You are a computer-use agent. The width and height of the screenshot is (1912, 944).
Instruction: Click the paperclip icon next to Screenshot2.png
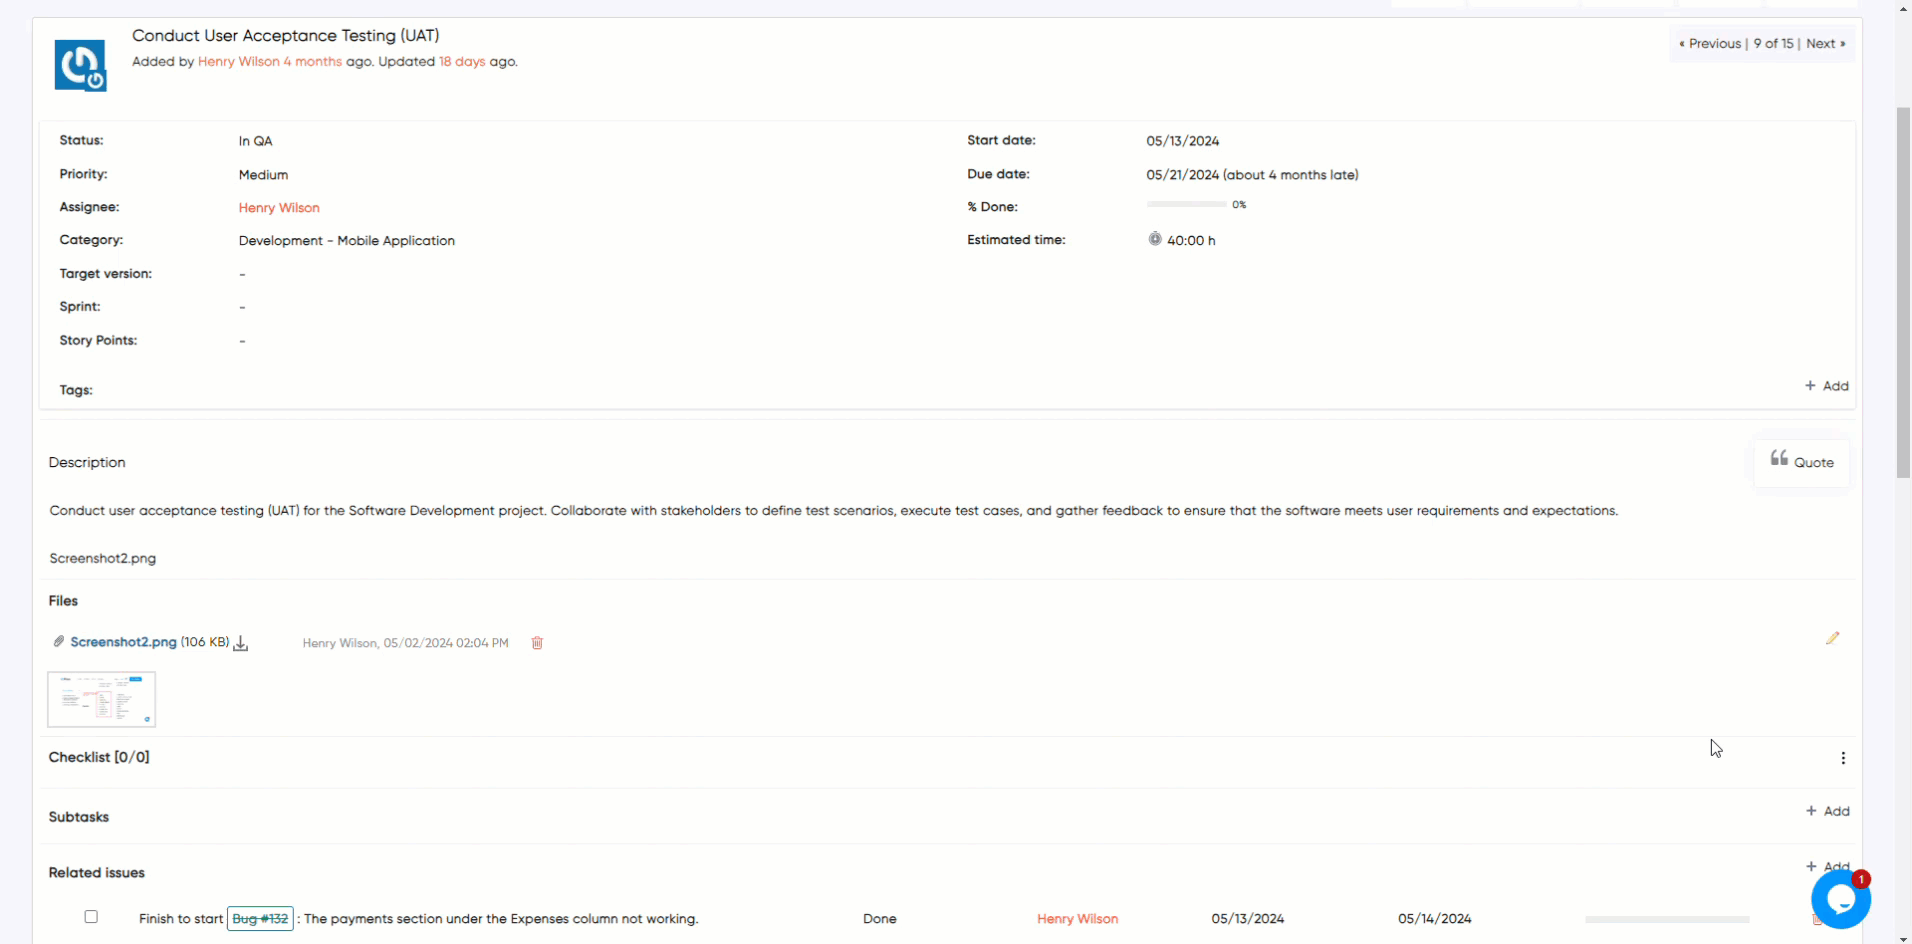(59, 642)
